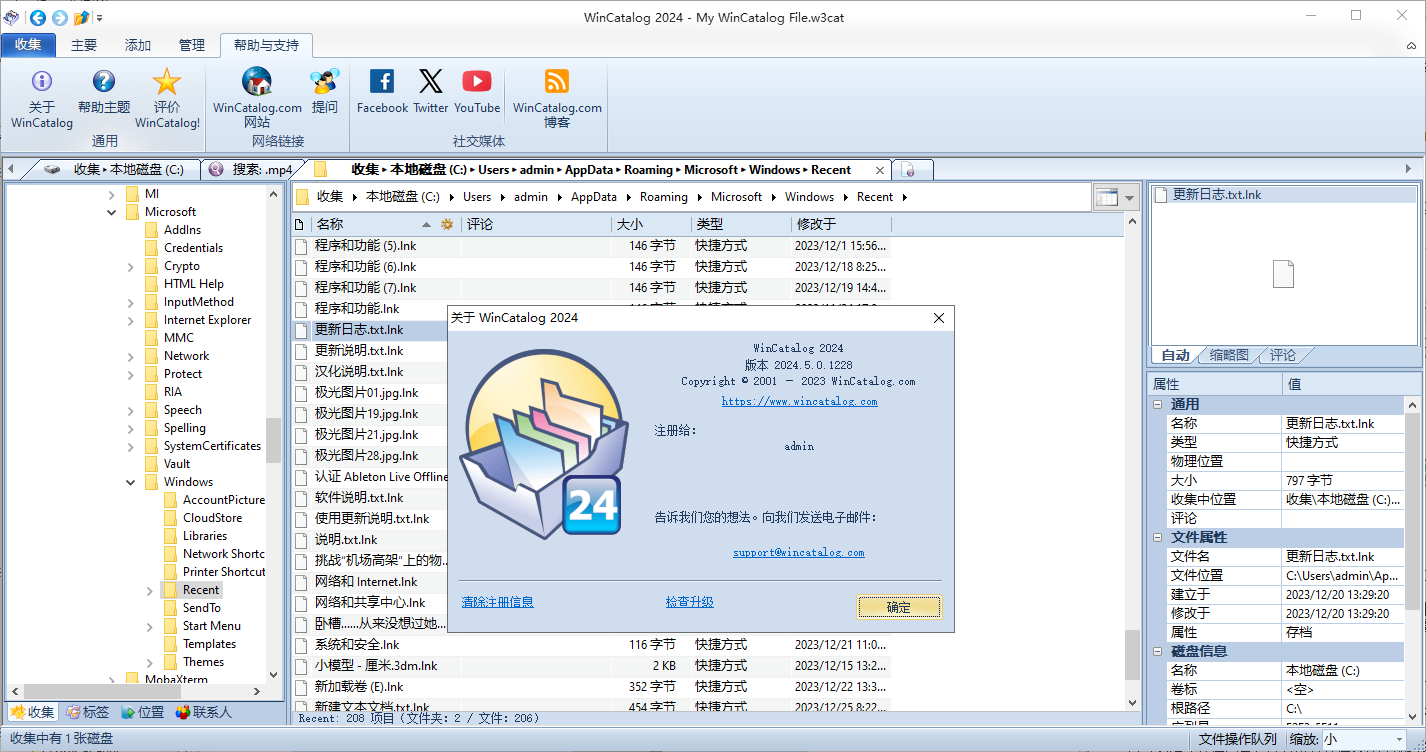This screenshot has height=752, width=1426.
Task: Open the WinCatalog.com blog RSS icon
Action: 557,81
